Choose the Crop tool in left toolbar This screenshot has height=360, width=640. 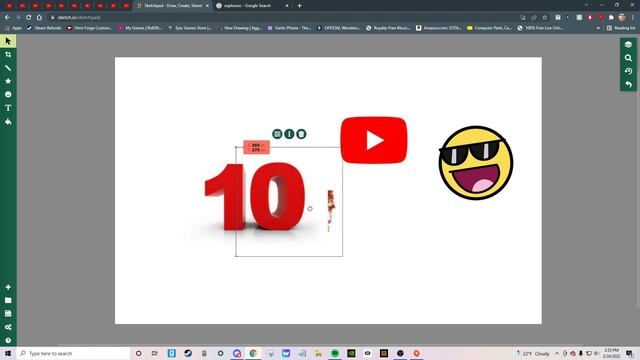point(8,55)
